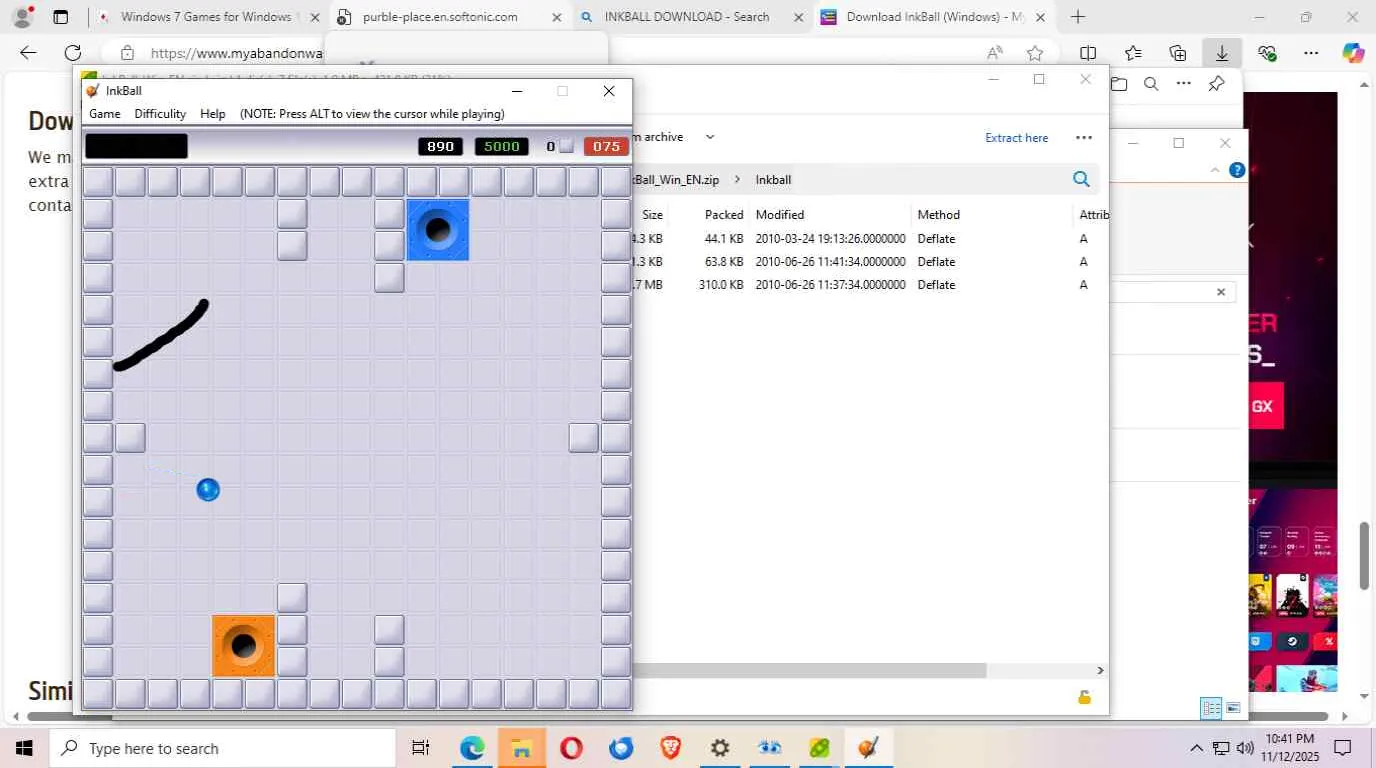Click the green 5000 score display
The height and width of the screenshot is (768, 1376).
pos(502,146)
